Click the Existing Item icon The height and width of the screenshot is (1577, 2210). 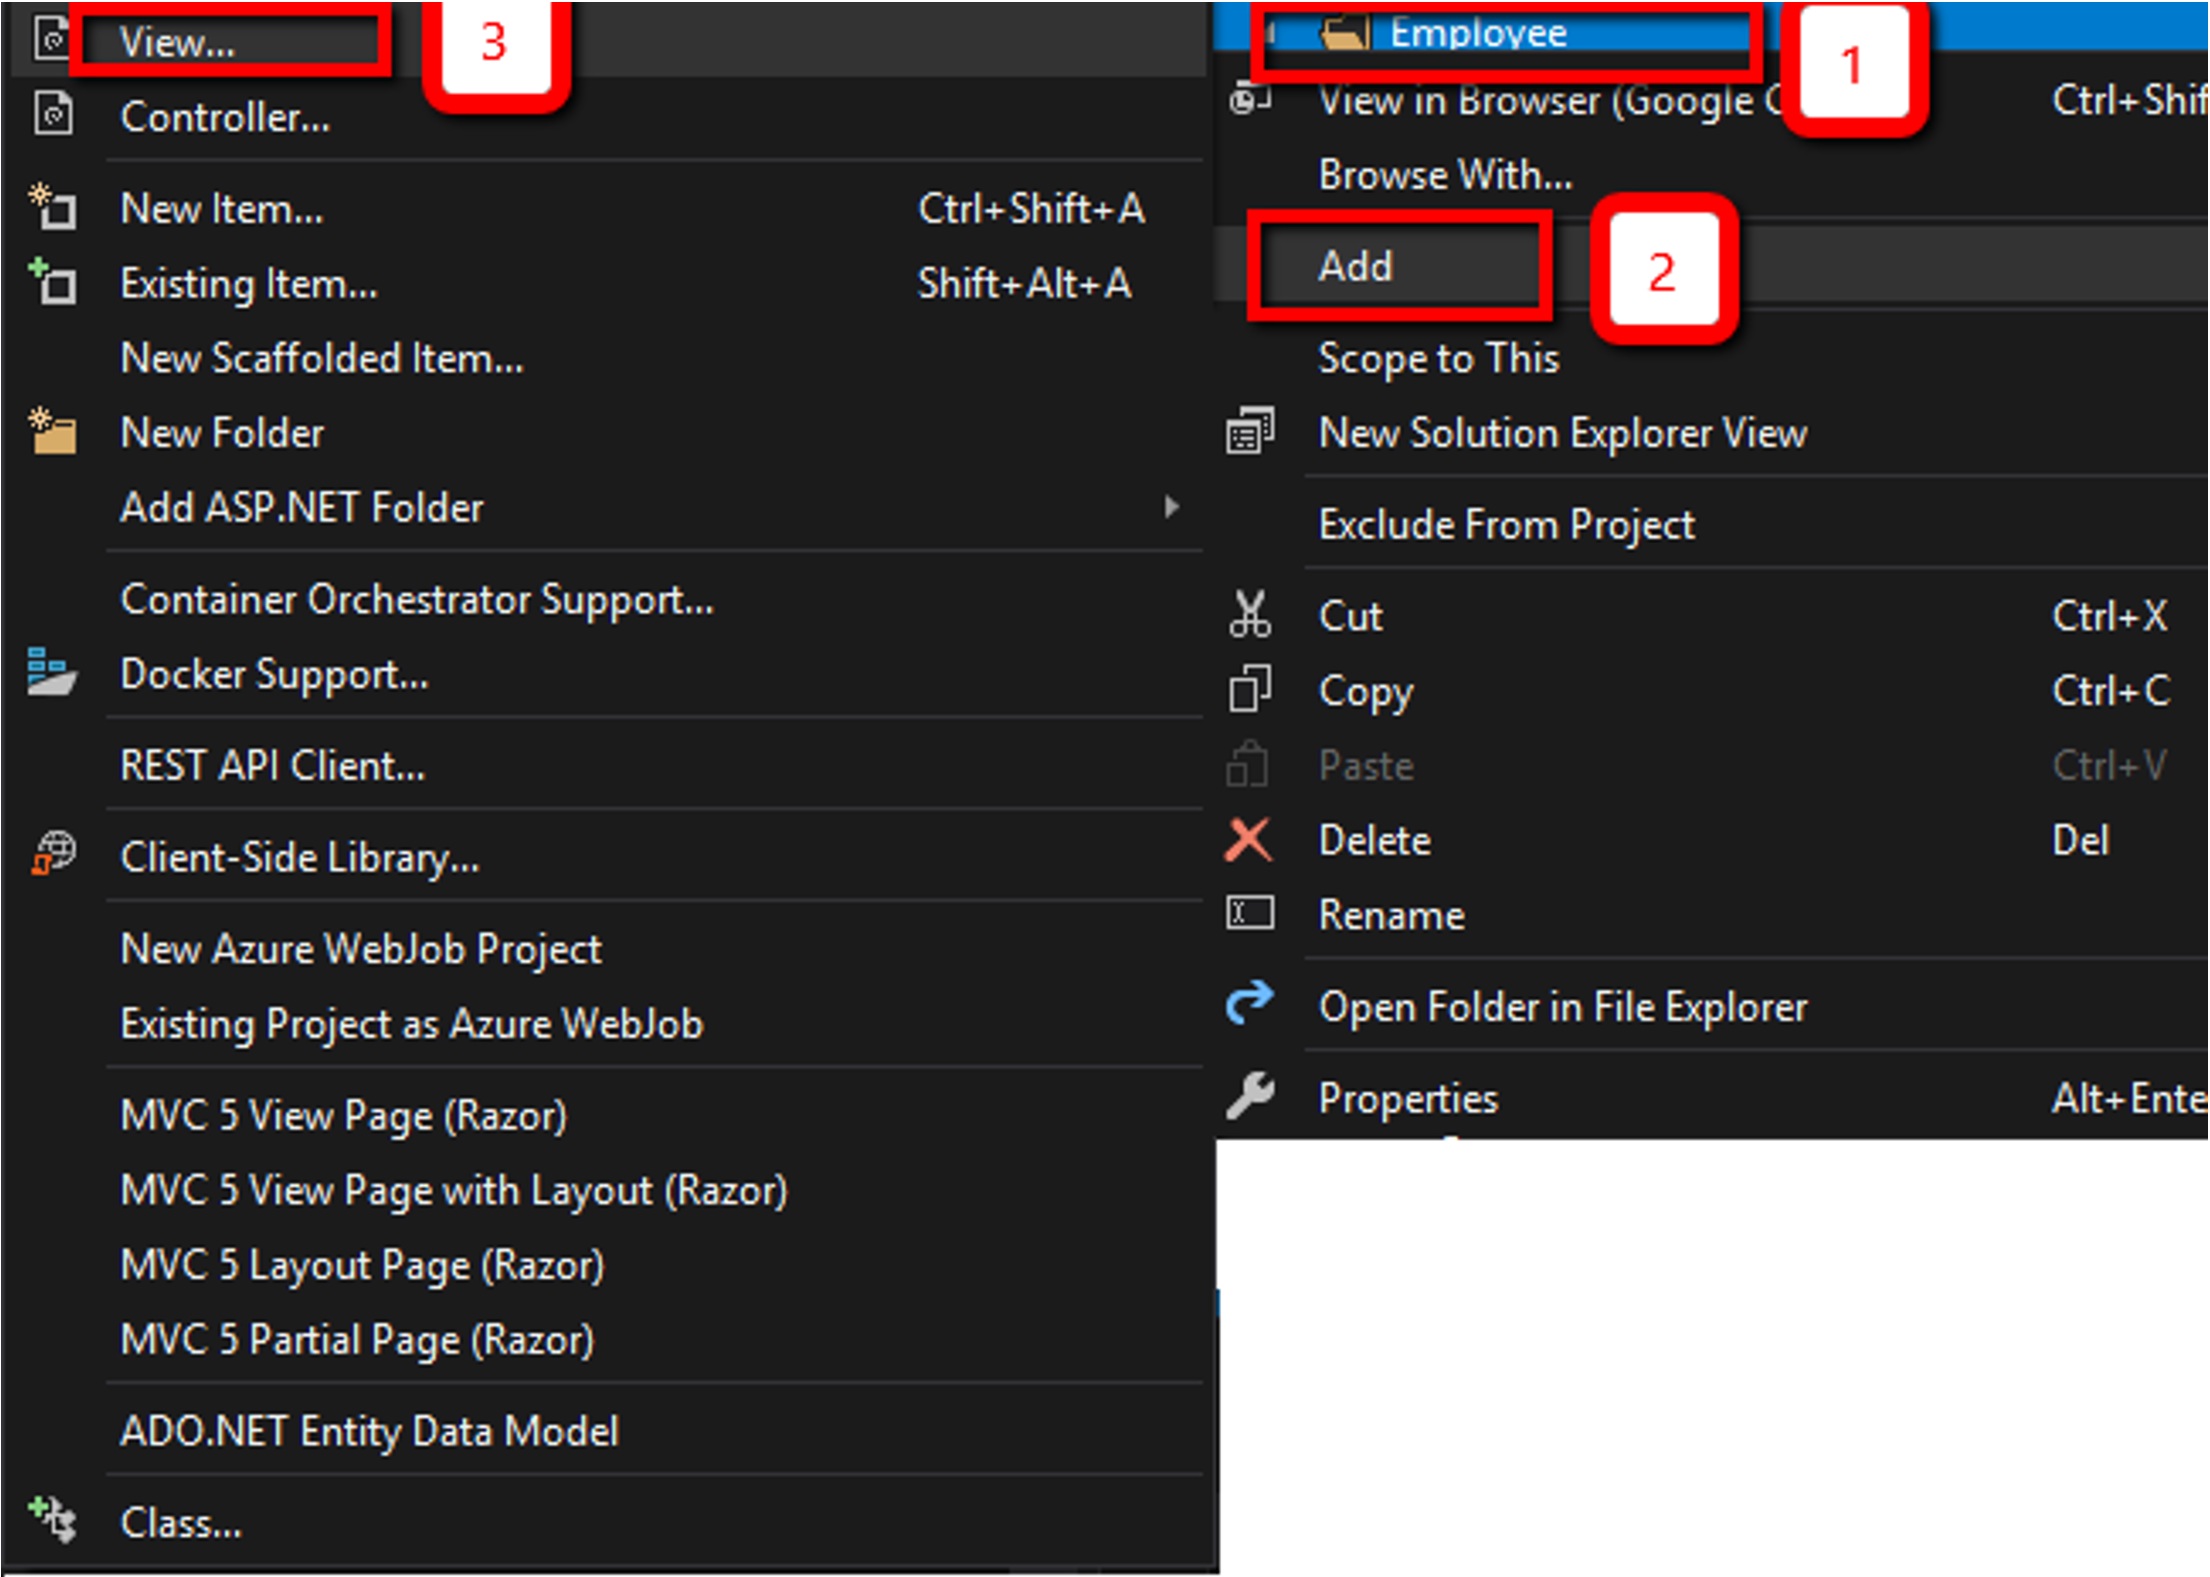tap(52, 283)
